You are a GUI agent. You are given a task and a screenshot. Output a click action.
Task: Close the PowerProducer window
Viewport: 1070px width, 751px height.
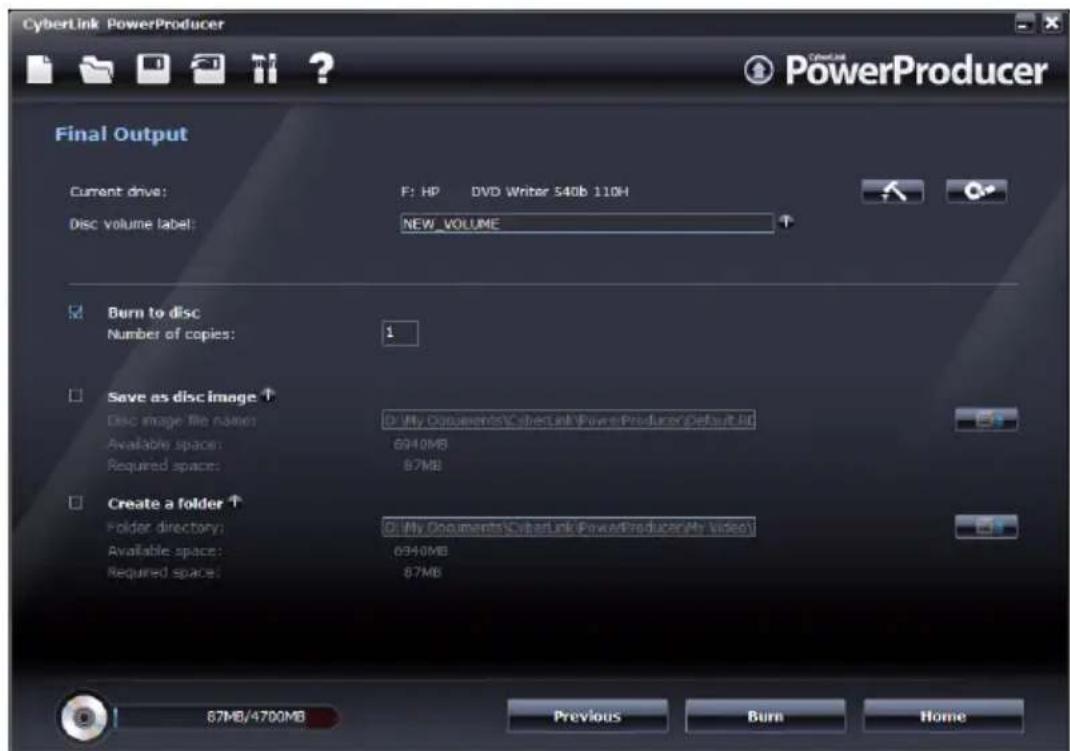(x=1052, y=24)
